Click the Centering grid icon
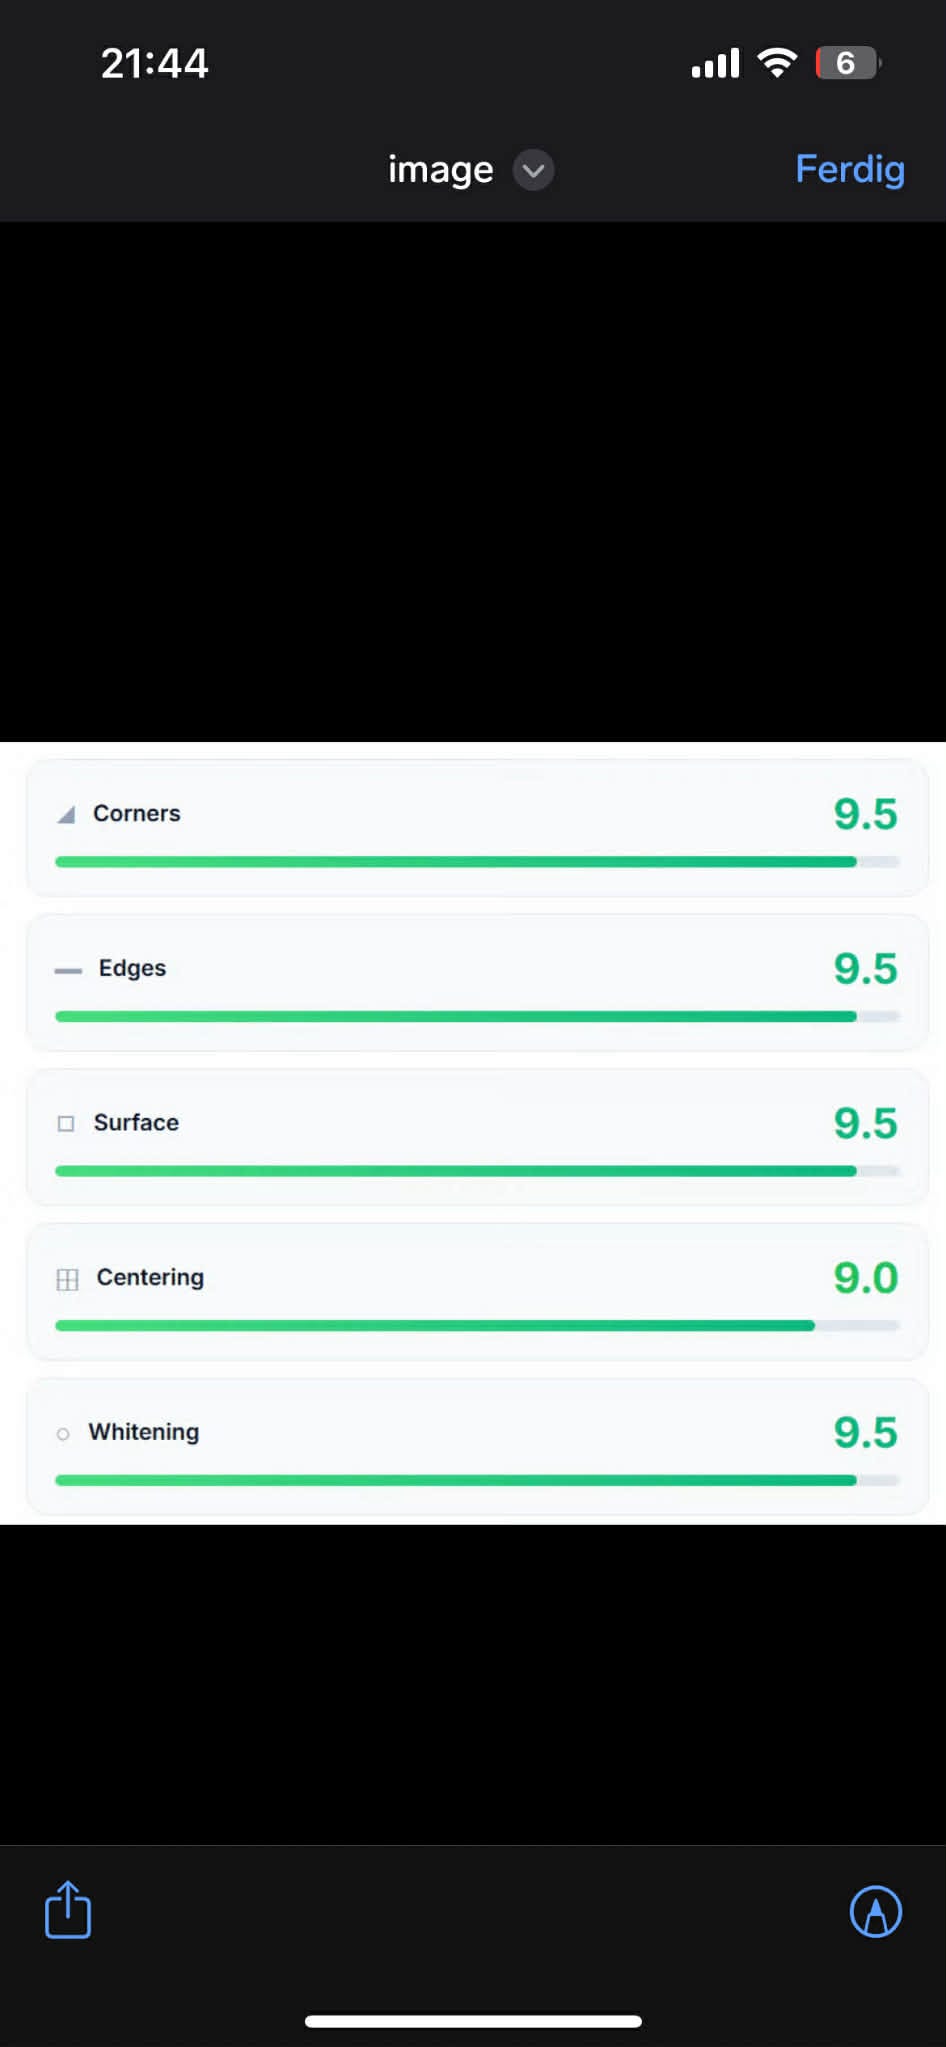Image resolution: width=946 pixels, height=2047 pixels. [67, 1279]
